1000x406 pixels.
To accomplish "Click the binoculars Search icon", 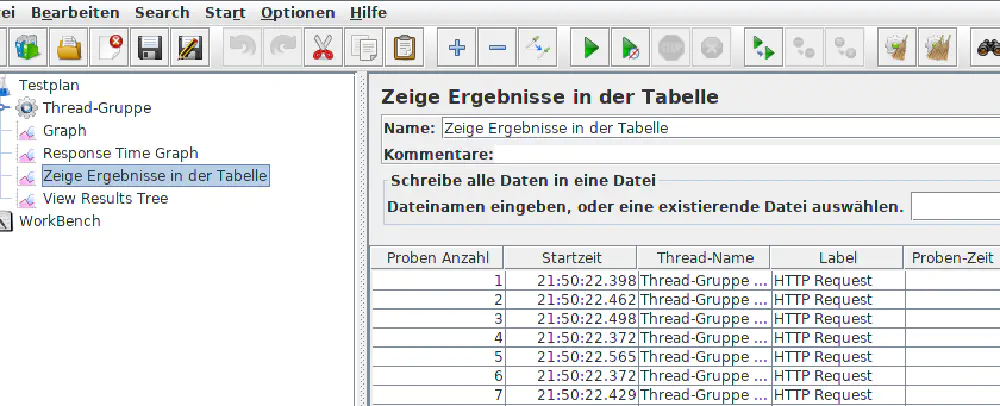I will point(986,47).
